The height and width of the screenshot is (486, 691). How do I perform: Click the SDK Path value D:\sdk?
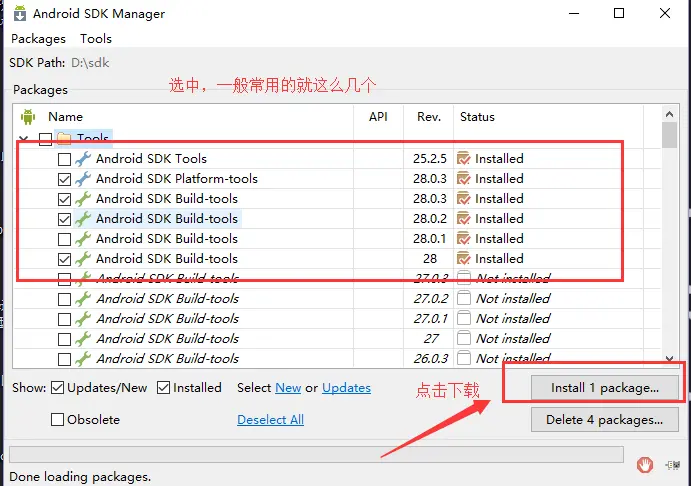click(x=90, y=63)
